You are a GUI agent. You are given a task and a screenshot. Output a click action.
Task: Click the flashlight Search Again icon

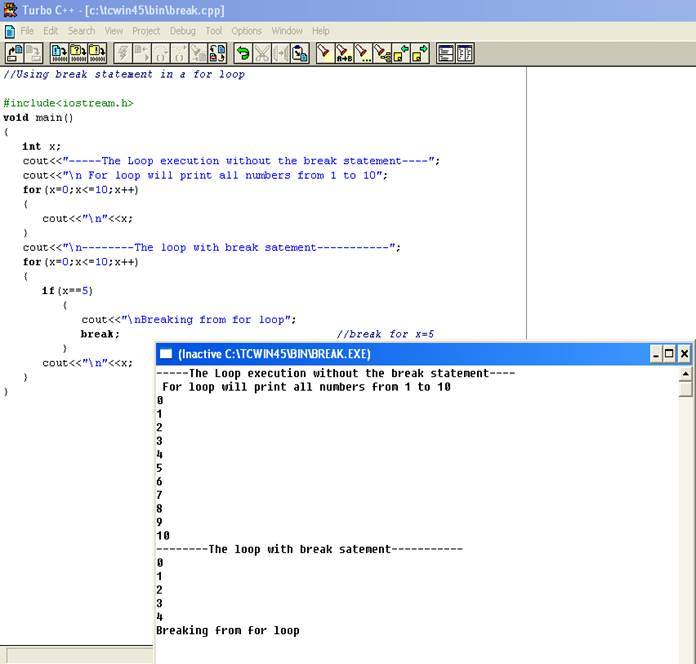[363, 53]
